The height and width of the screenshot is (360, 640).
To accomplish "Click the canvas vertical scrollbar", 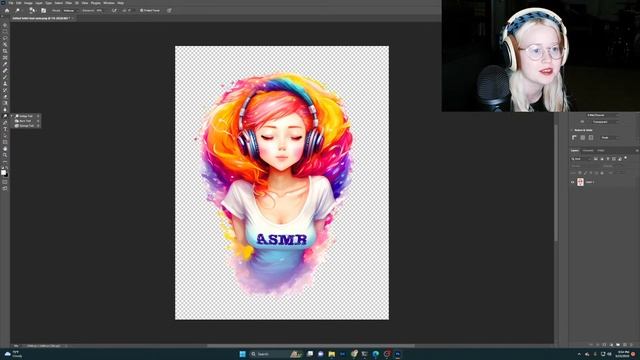I will [x=556, y=183].
